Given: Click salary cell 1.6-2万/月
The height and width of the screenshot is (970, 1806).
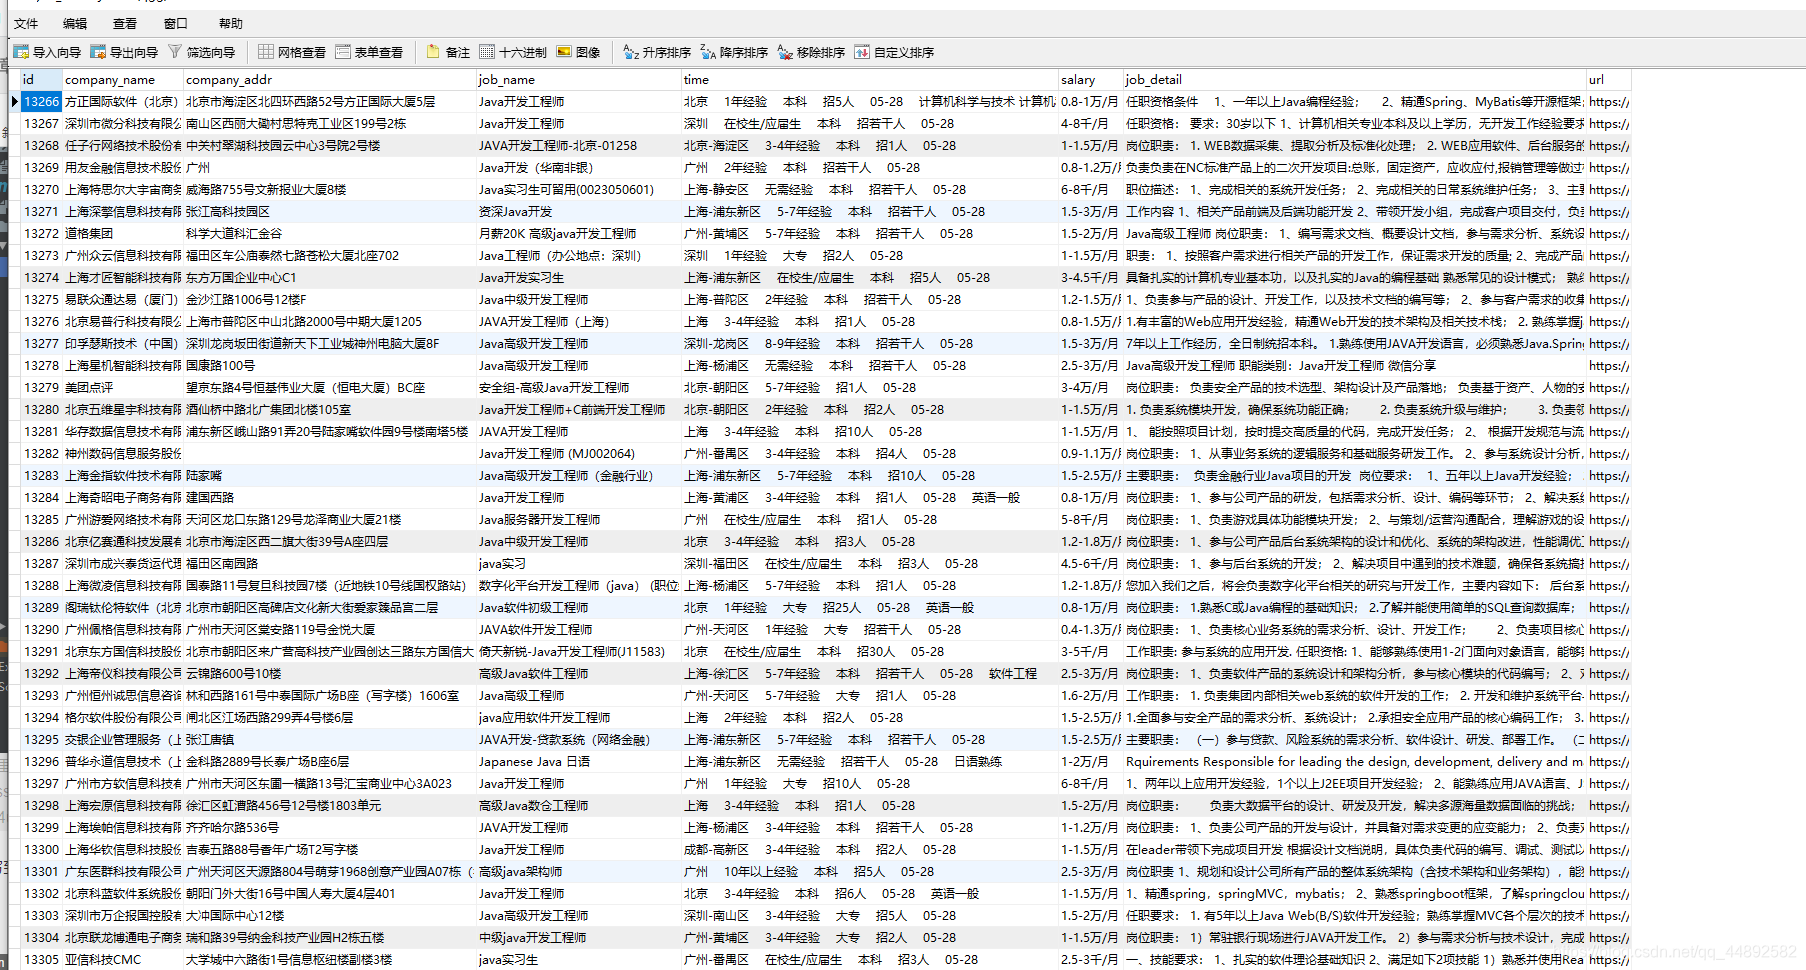Looking at the screenshot, I should point(1090,695).
